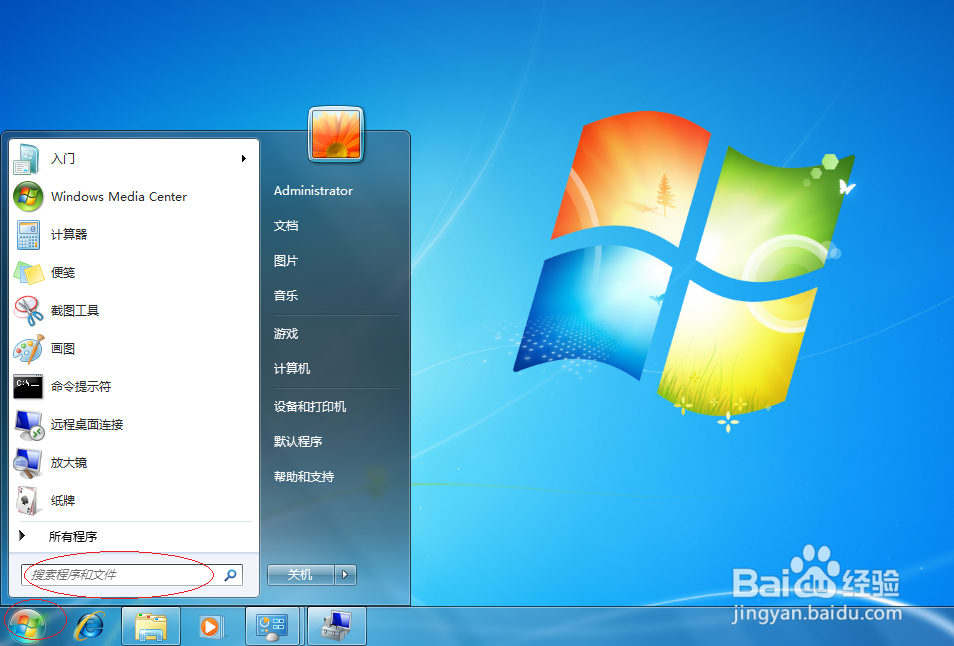Select the 远程桌面连接 text label
Image resolution: width=954 pixels, height=646 pixels.
point(87,425)
